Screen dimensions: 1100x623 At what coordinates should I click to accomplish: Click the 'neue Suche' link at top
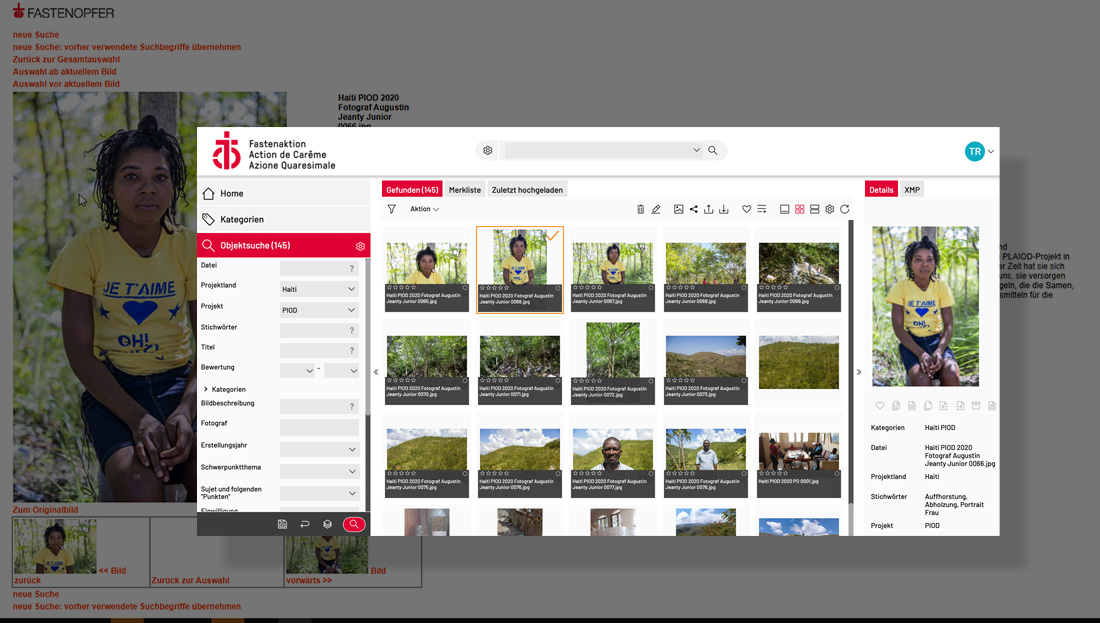click(x=36, y=35)
